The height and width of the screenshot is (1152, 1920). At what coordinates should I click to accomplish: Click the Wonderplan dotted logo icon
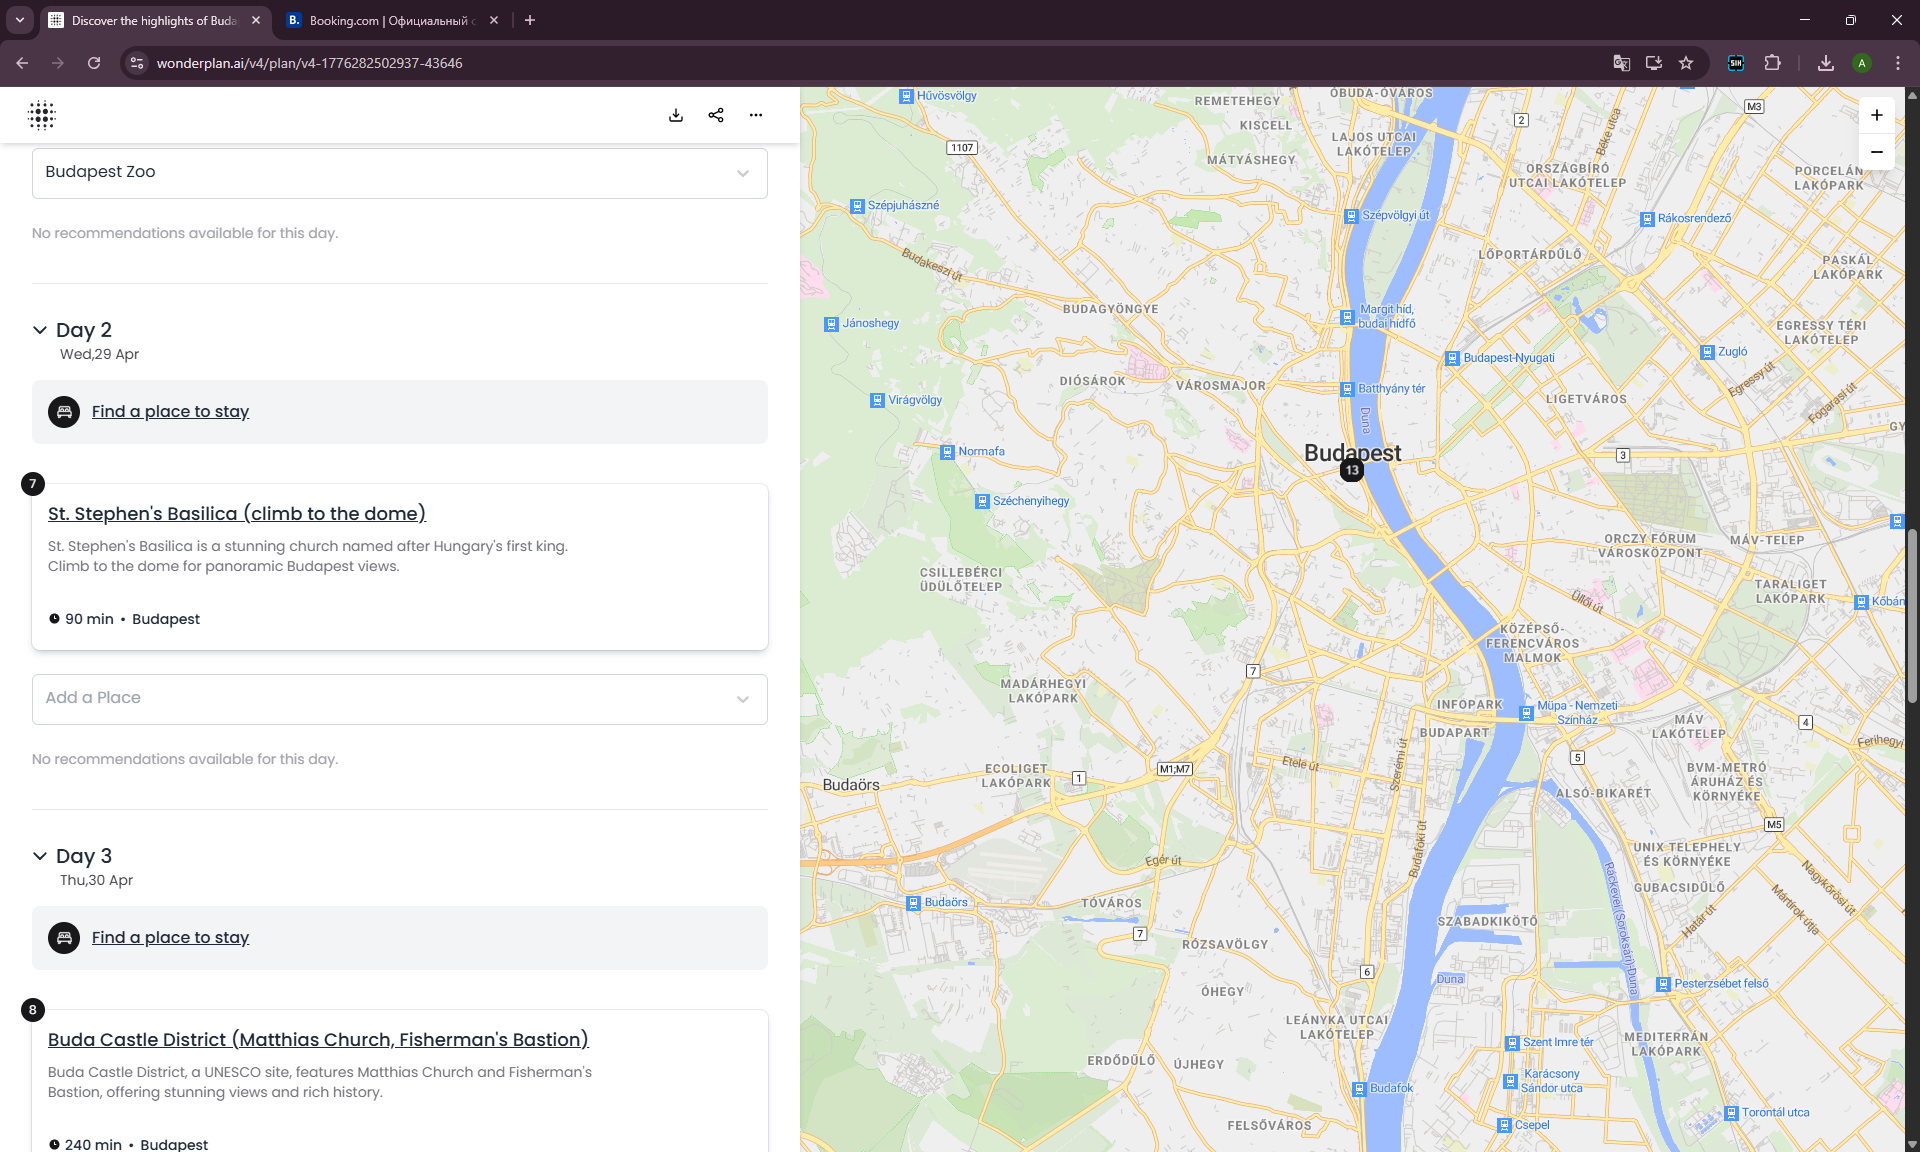(42, 115)
